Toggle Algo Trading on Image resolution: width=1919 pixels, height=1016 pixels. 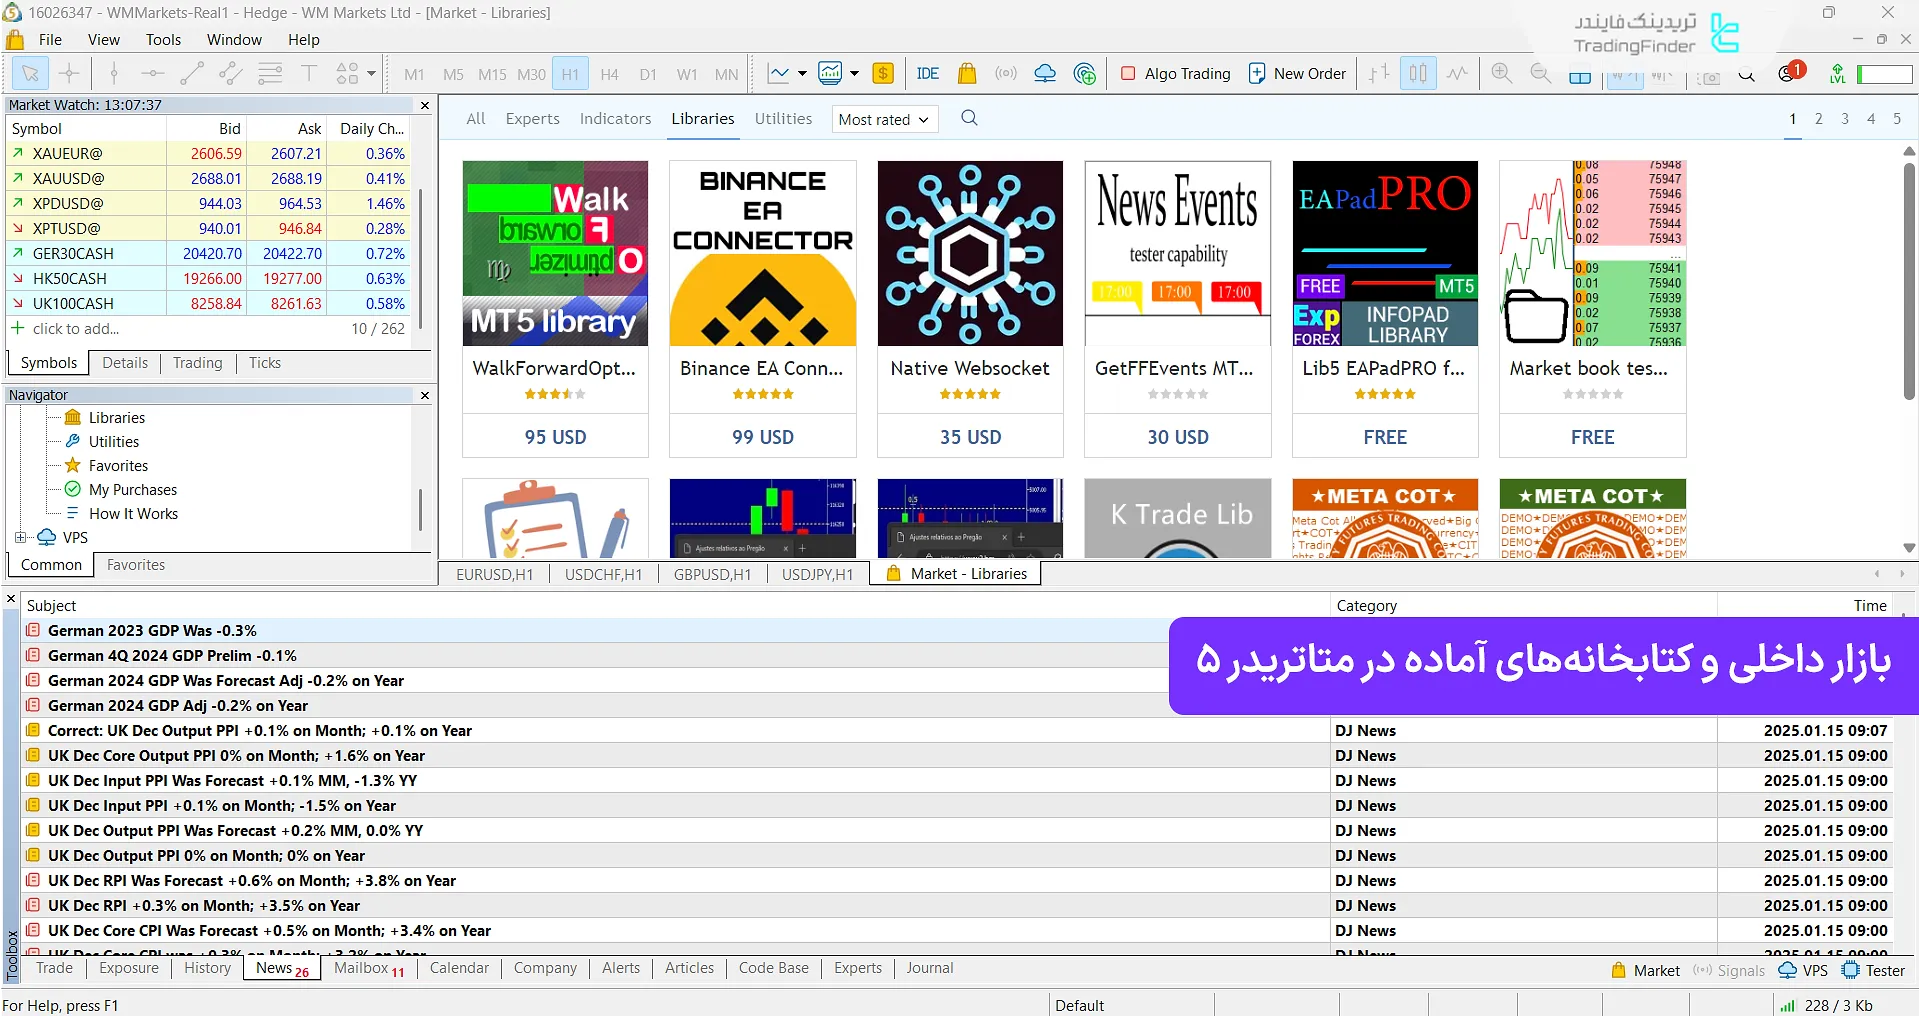tap(1175, 73)
